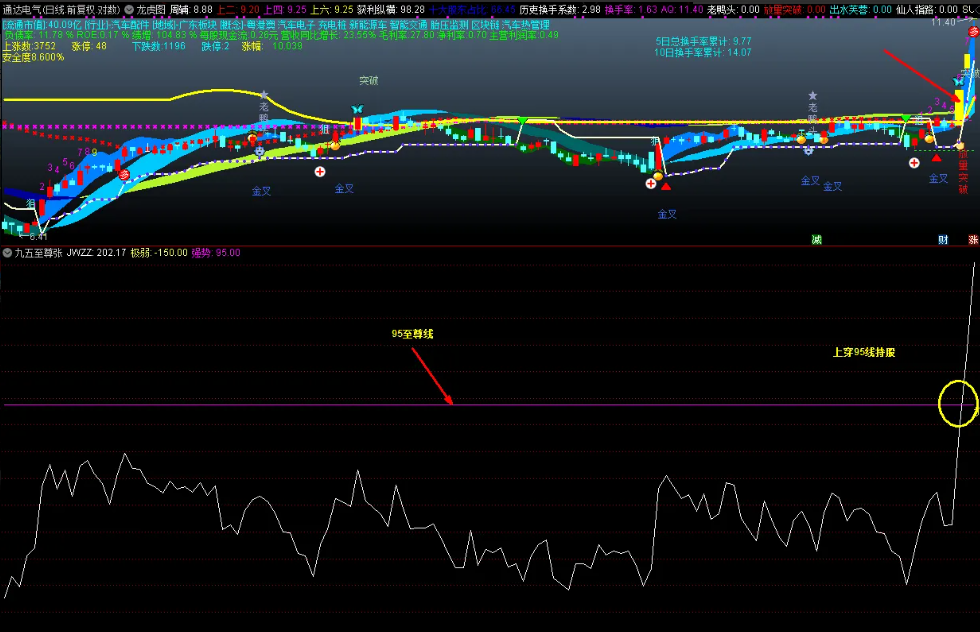Click the 上穿95线持股 annotation text
The width and height of the screenshot is (980, 632).
point(863,352)
